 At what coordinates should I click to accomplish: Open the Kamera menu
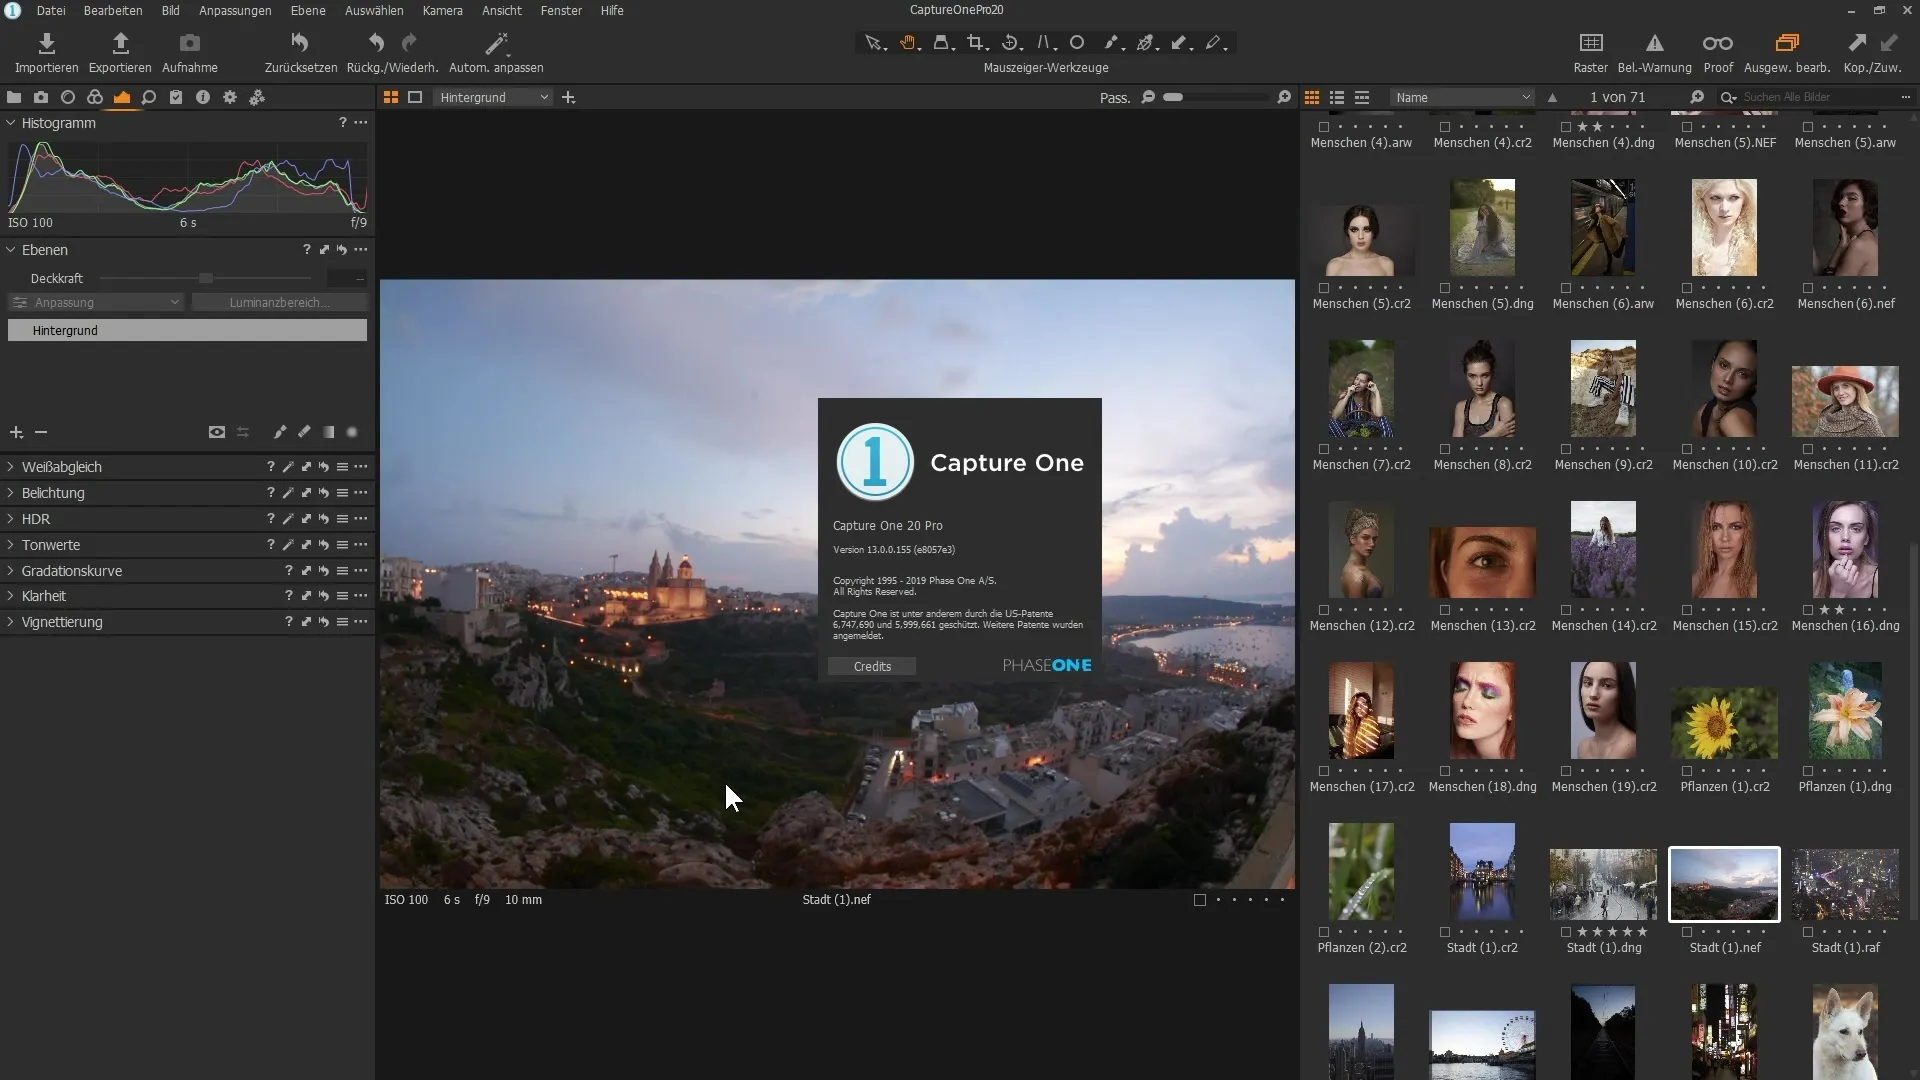(x=442, y=10)
